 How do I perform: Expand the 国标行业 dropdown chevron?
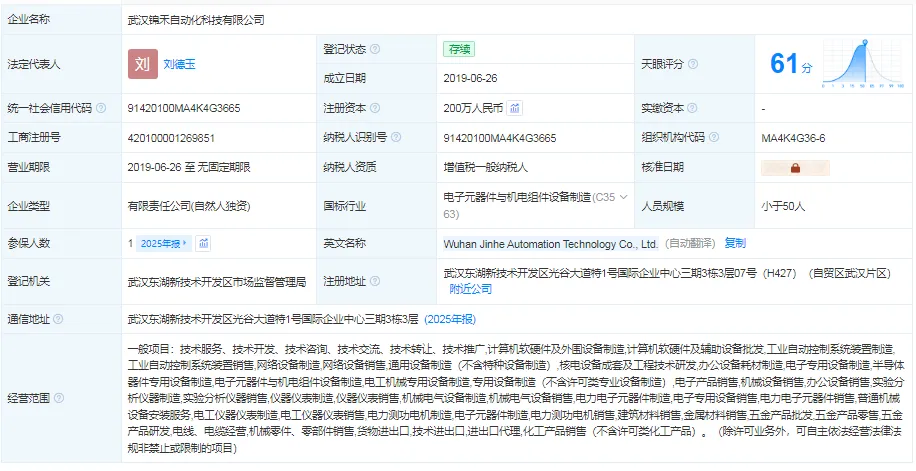[x=623, y=197]
